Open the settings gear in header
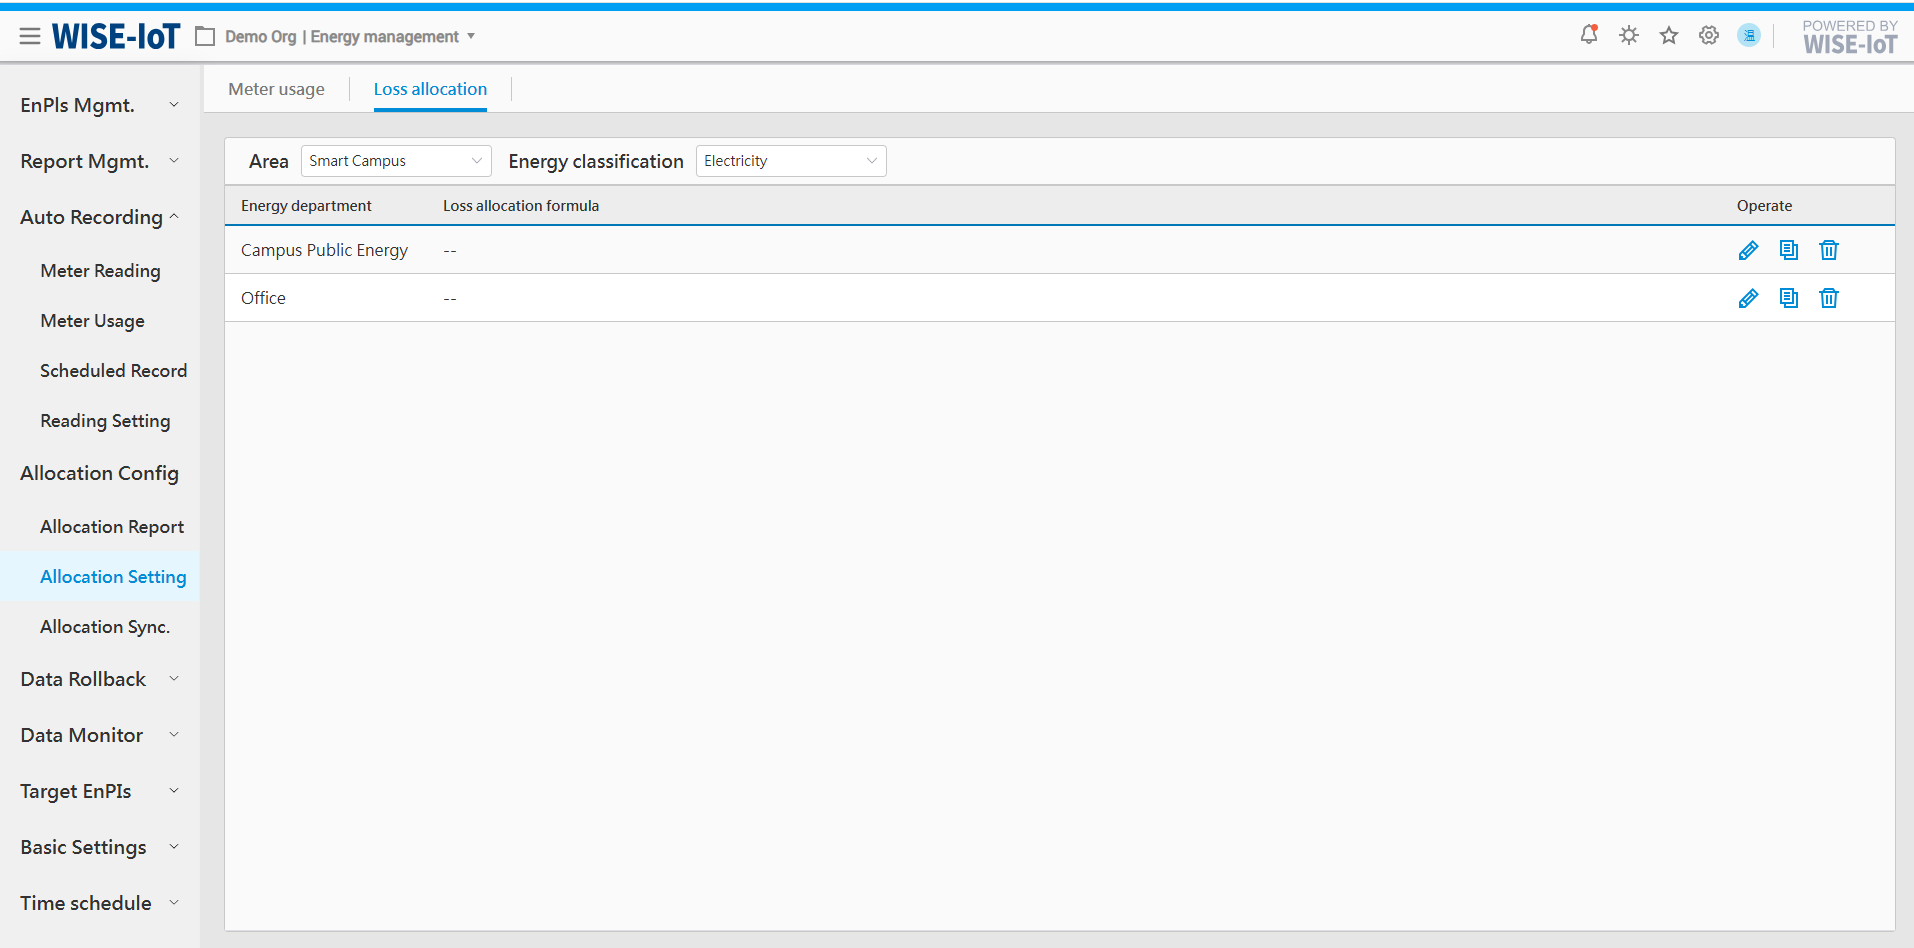Image resolution: width=1914 pixels, height=948 pixels. coord(1709,36)
